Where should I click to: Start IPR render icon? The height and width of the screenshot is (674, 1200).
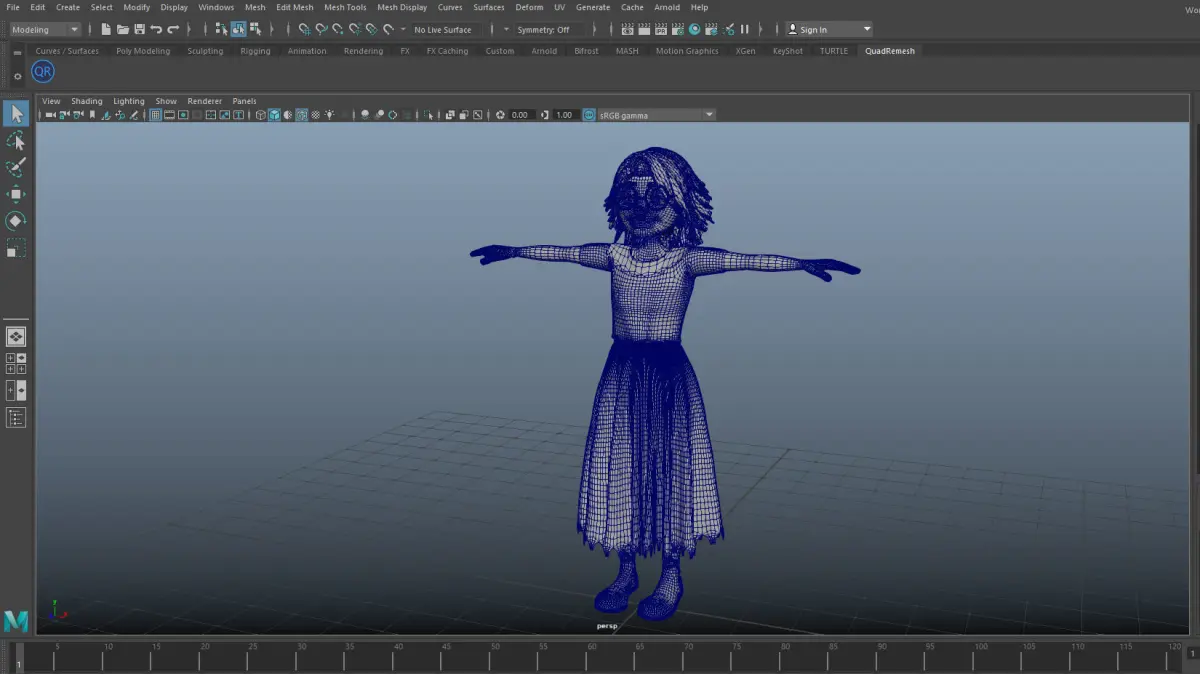661,29
